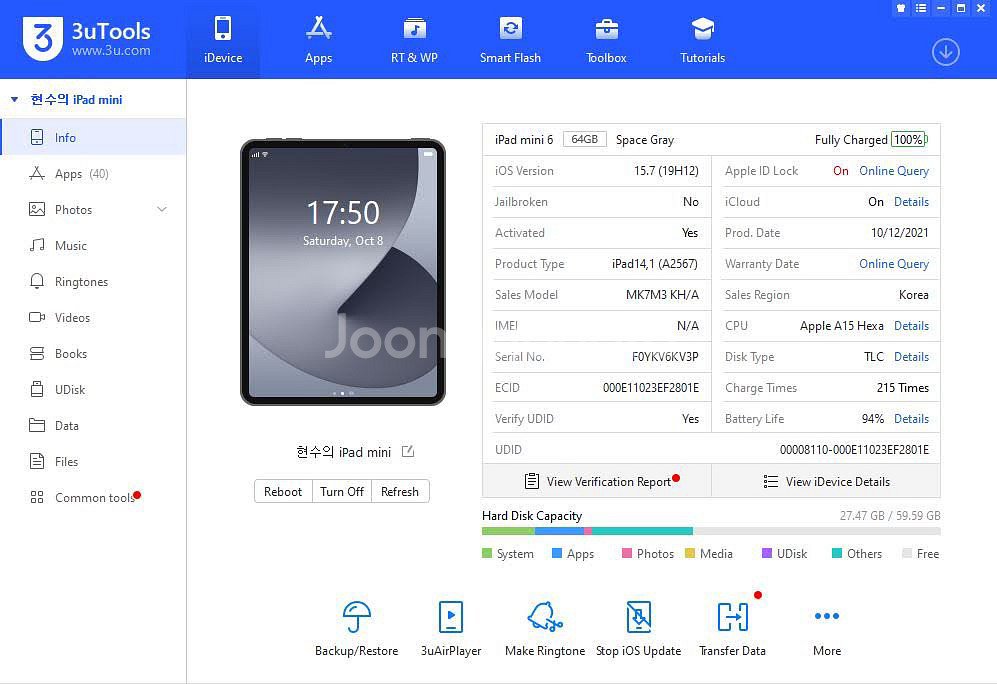Go to the RT & WP tab
The height and width of the screenshot is (684, 997).
pyautogui.click(x=415, y=39)
